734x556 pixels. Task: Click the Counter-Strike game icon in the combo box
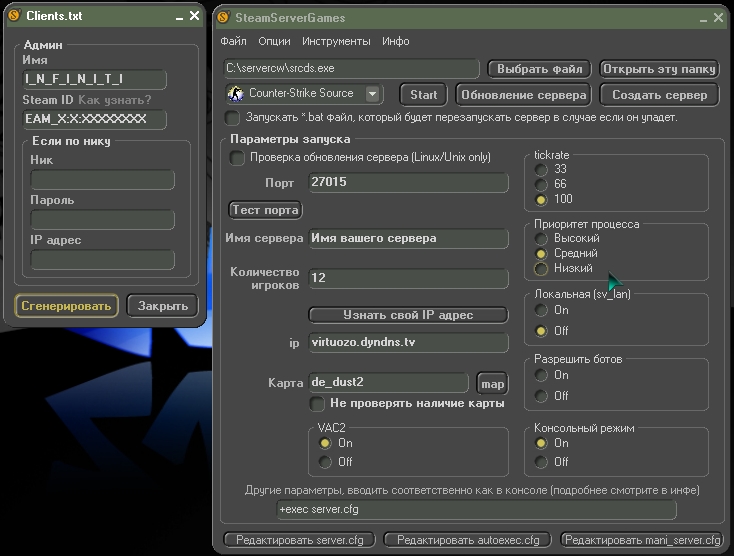235,94
